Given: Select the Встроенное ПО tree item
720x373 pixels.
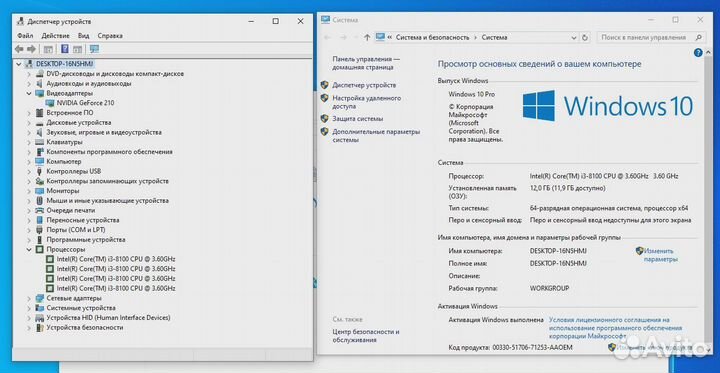Looking at the screenshot, I should point(70,113).
